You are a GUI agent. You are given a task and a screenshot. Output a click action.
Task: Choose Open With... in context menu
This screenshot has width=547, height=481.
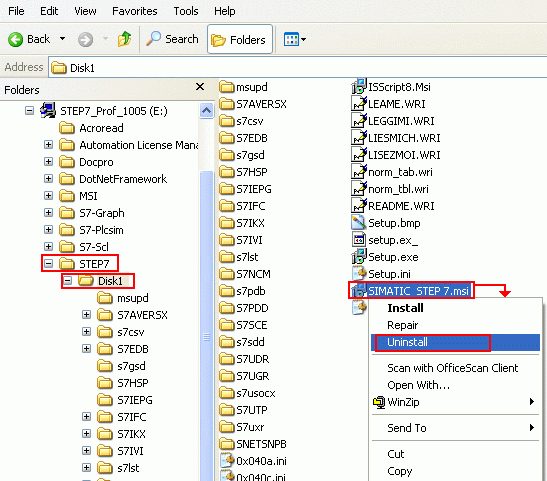419,385
